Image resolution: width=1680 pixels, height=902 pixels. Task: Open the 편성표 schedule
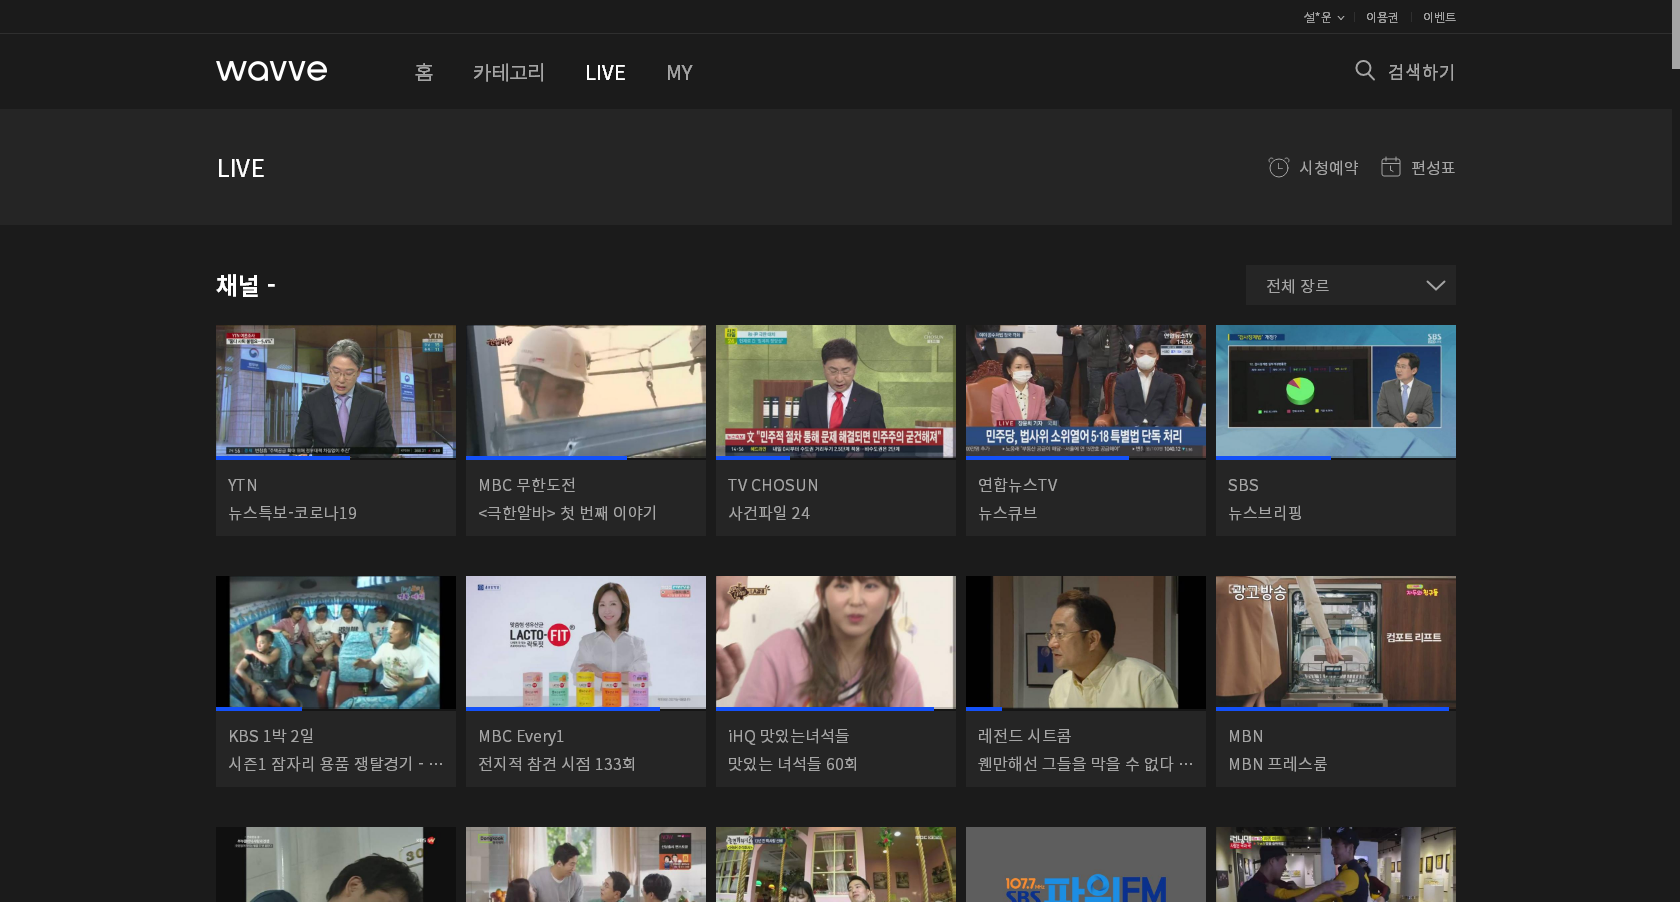pyautogui.click(x=1432, y=168)
